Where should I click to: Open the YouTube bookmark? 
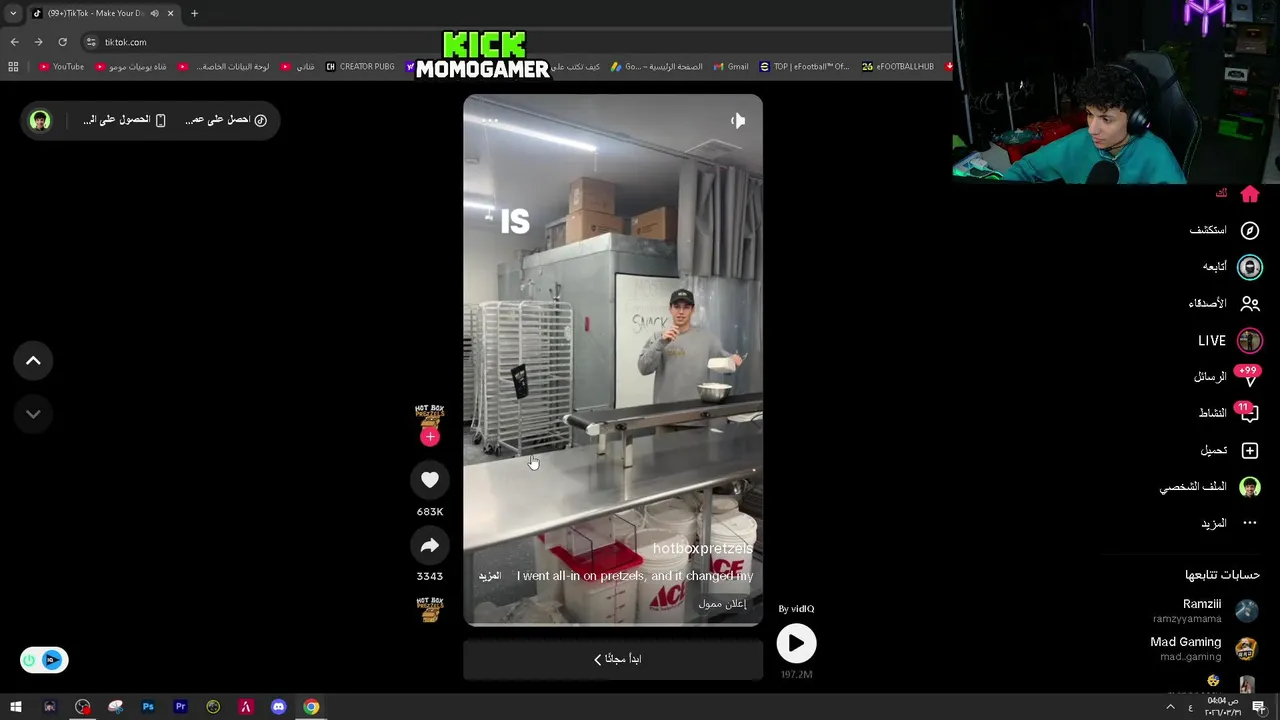click(x=61, y=67)
